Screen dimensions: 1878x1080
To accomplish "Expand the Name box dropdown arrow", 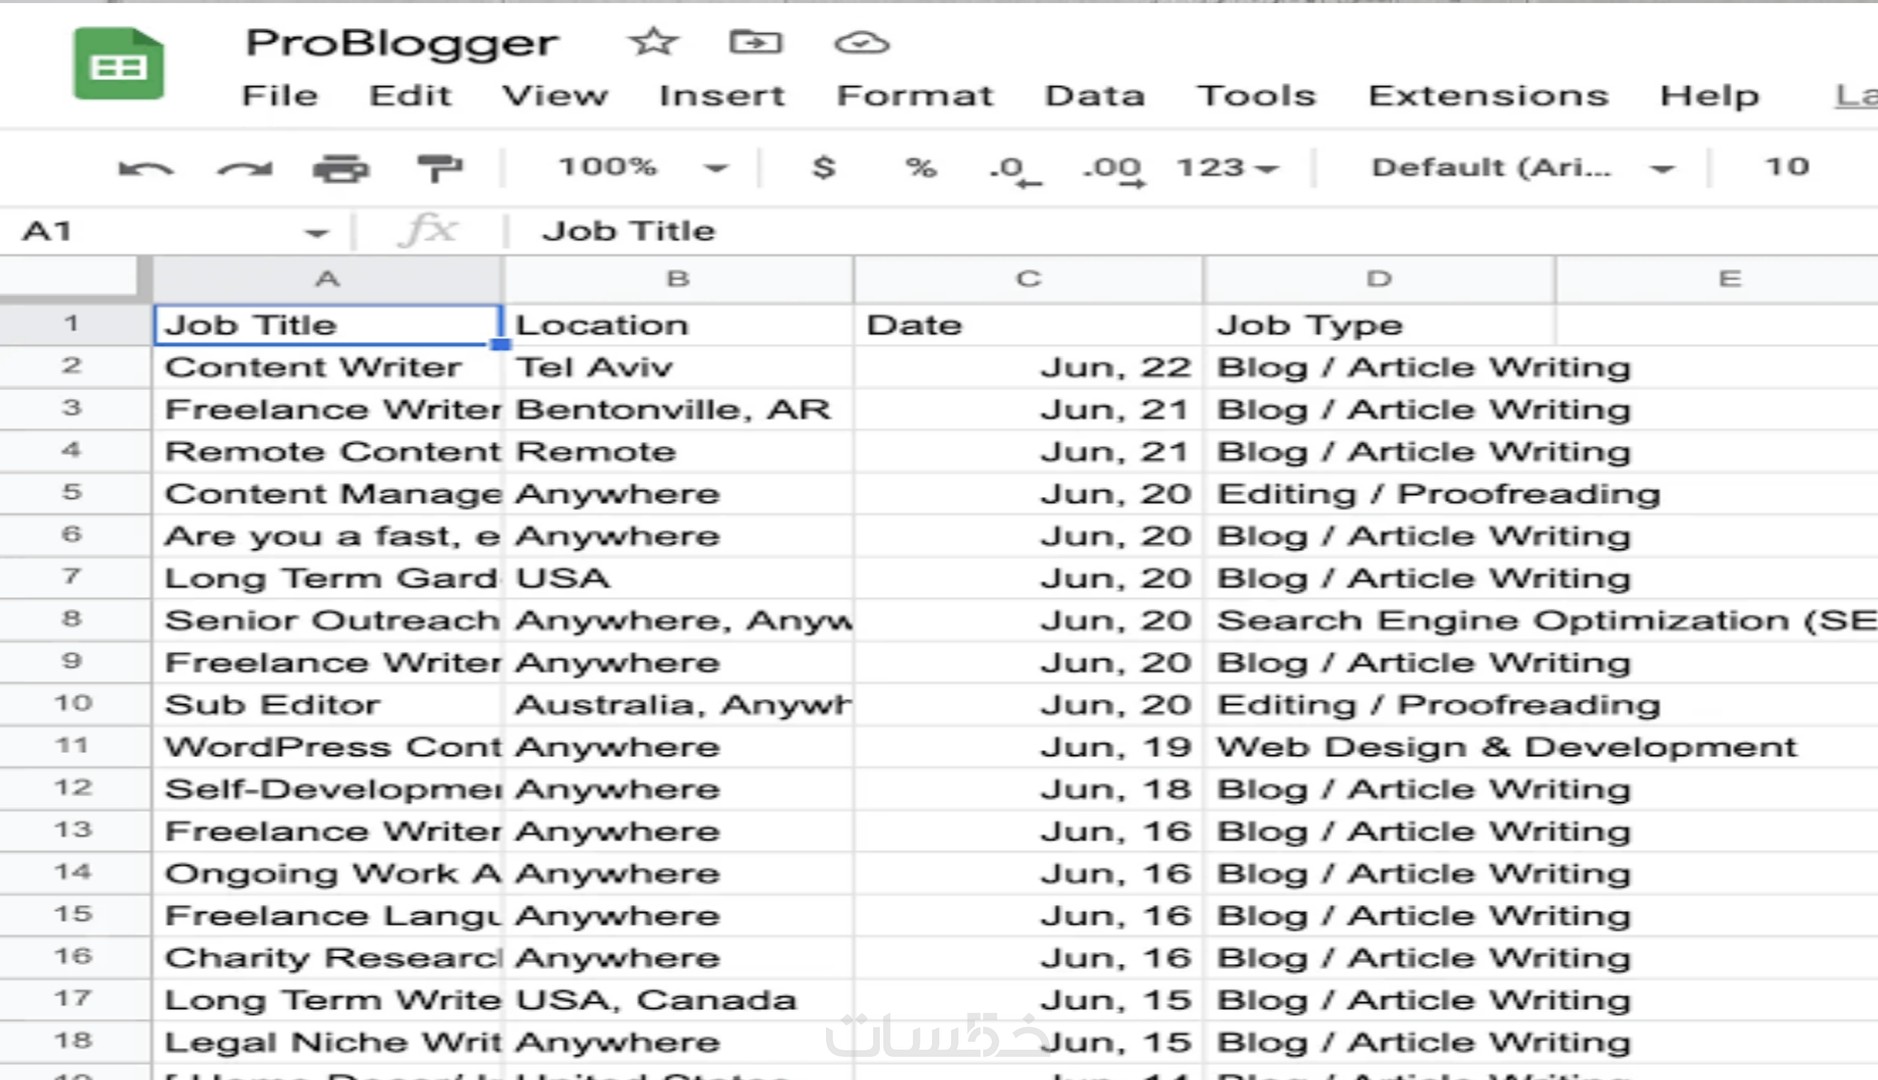I will [316, 233].
